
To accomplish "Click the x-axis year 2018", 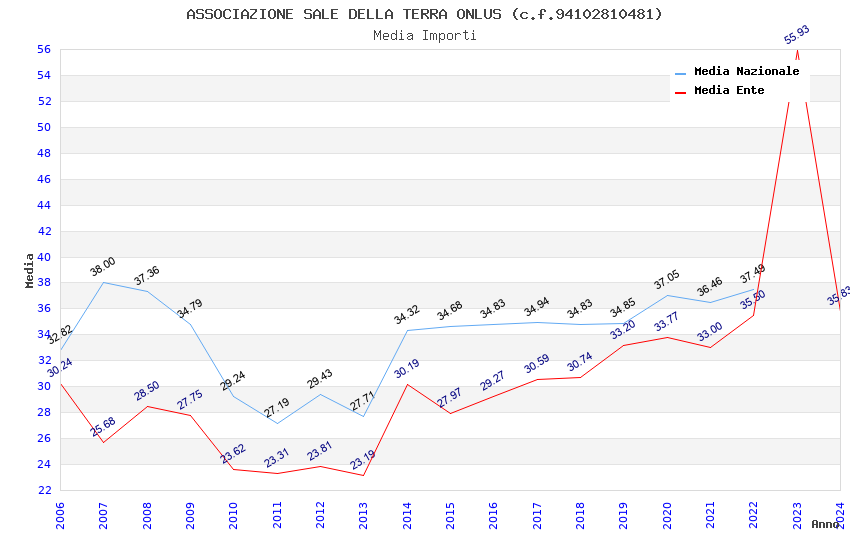I will pos(580,516).
